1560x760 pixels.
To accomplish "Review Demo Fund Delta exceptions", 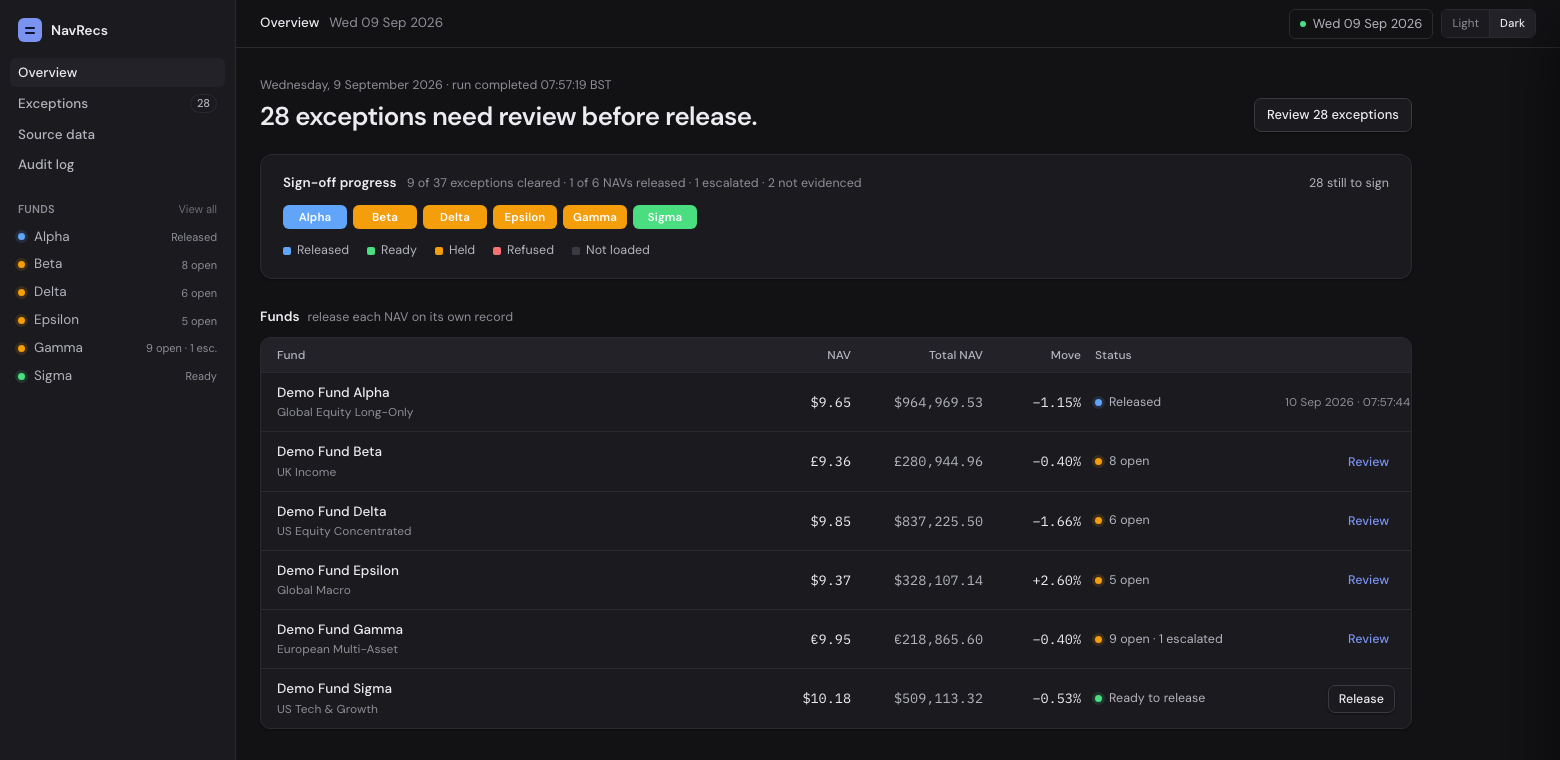I will tap(1368, 521).
